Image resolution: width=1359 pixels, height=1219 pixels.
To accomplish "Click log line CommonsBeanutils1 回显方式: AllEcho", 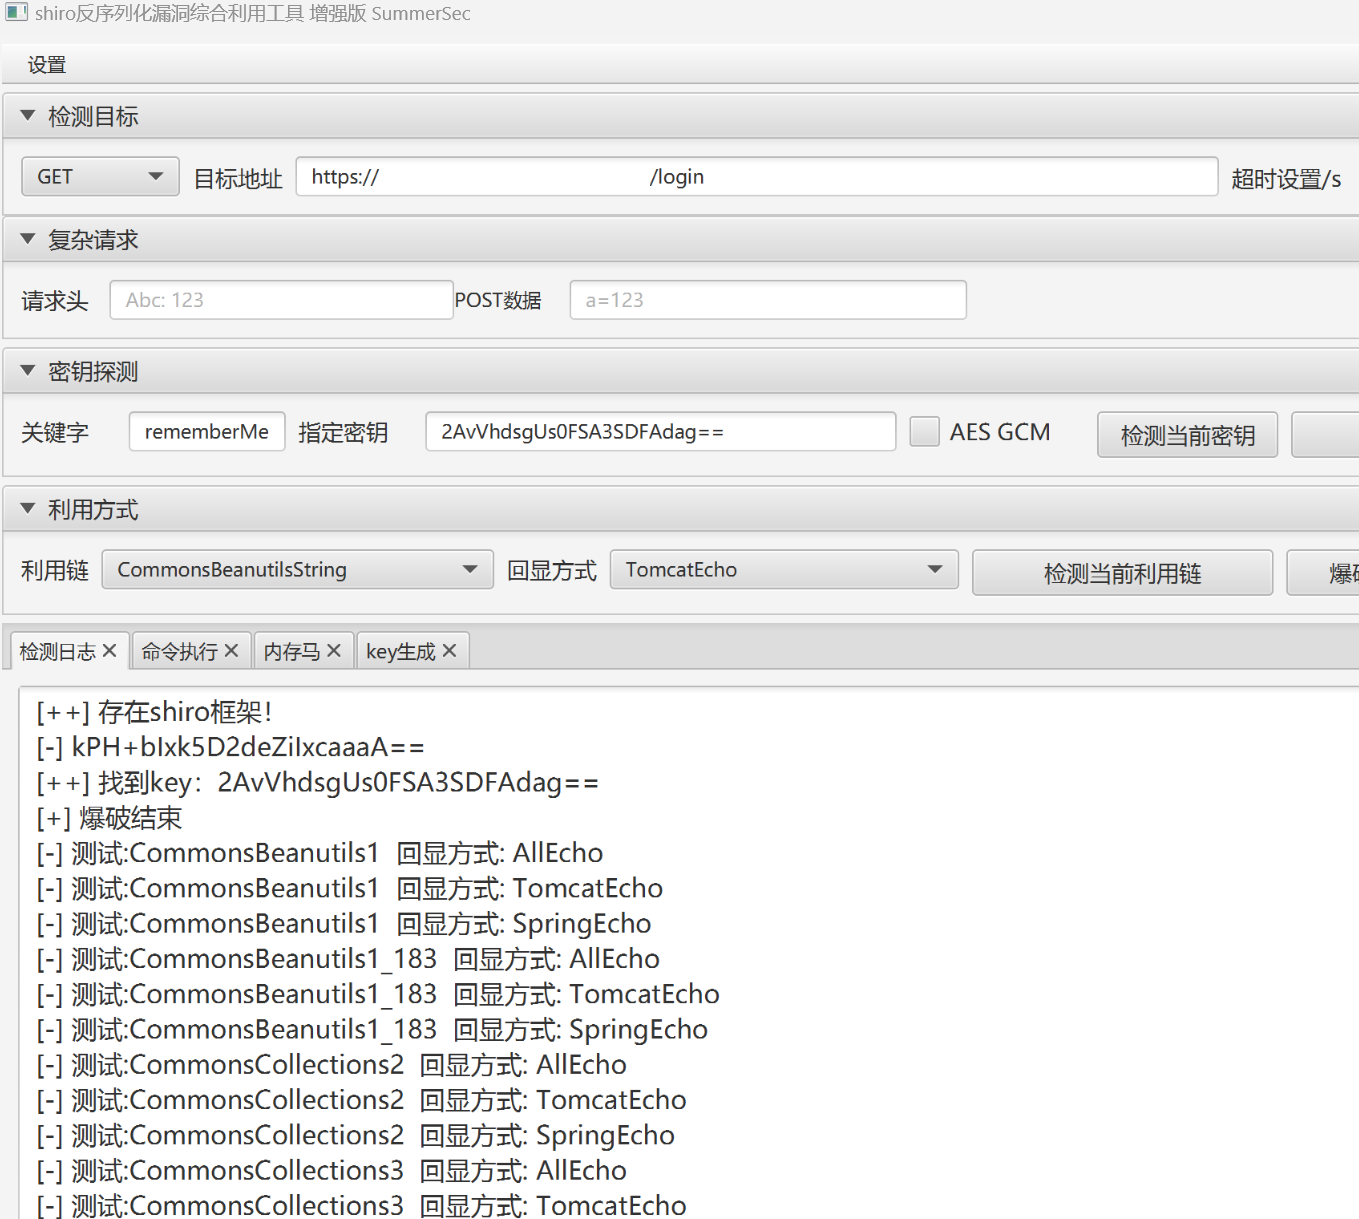I will (x=319, y=853).
